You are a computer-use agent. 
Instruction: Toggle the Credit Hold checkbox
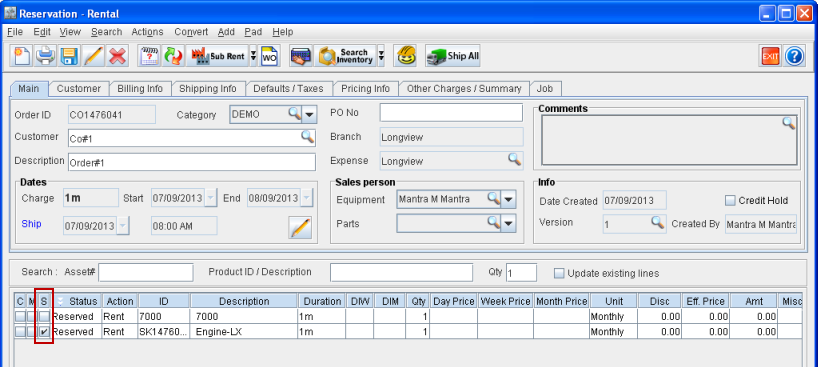point(730,200)
